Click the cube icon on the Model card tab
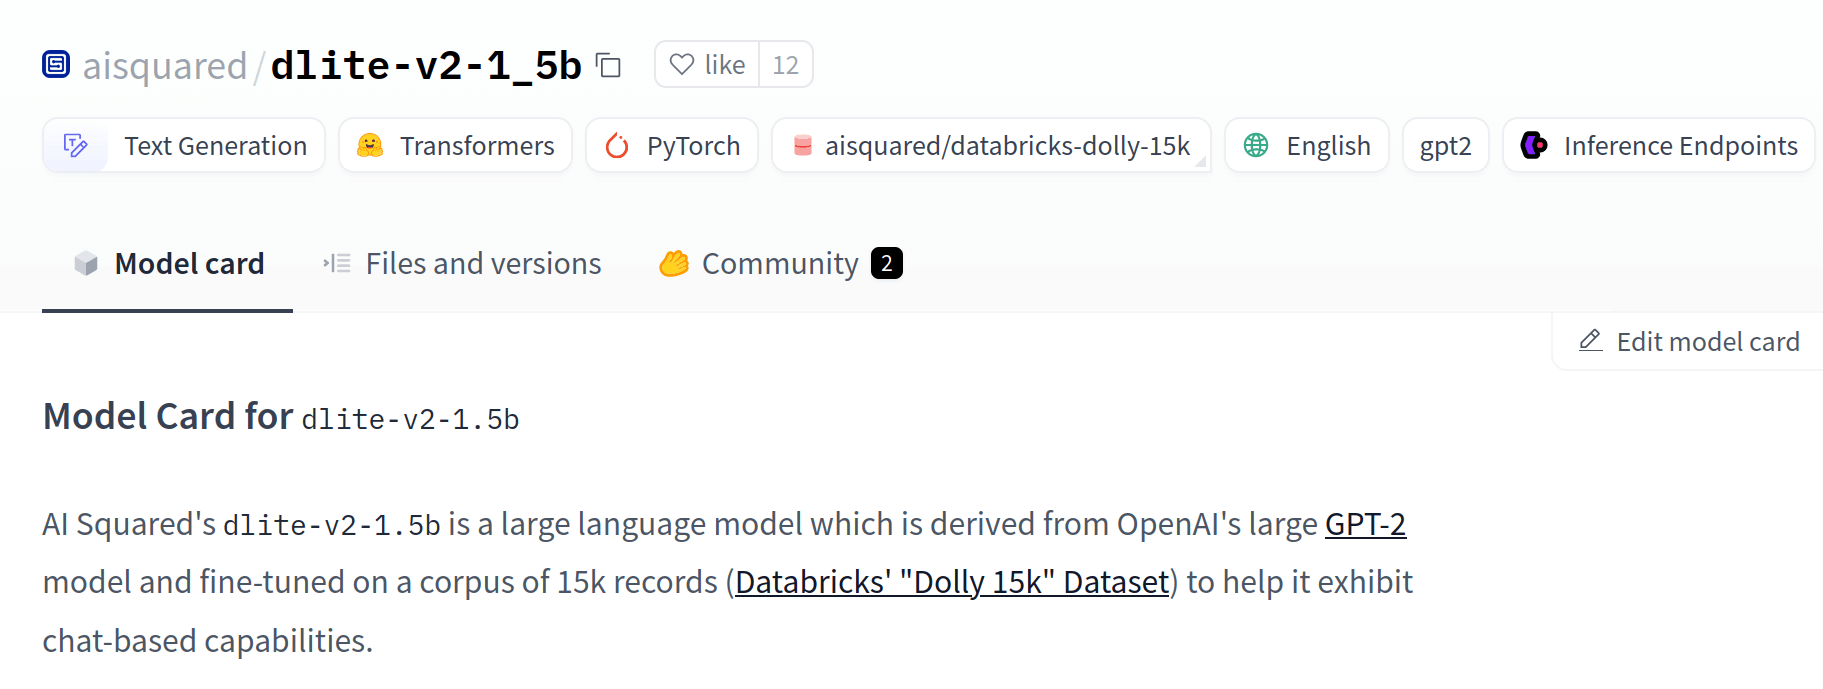This screenshot has height=689, width=1823. [84, 263]
